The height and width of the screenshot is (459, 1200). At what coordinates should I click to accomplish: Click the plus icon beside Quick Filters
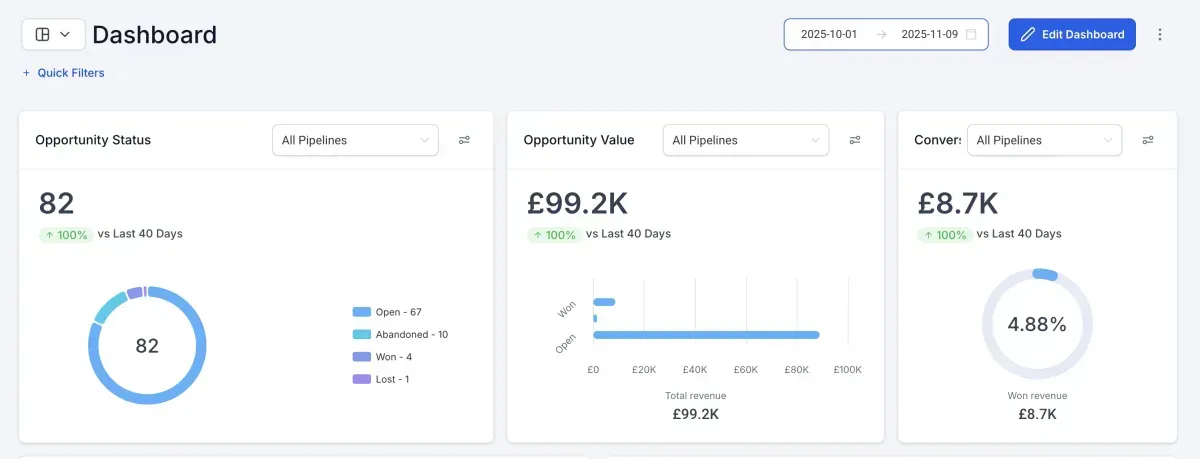26,73
